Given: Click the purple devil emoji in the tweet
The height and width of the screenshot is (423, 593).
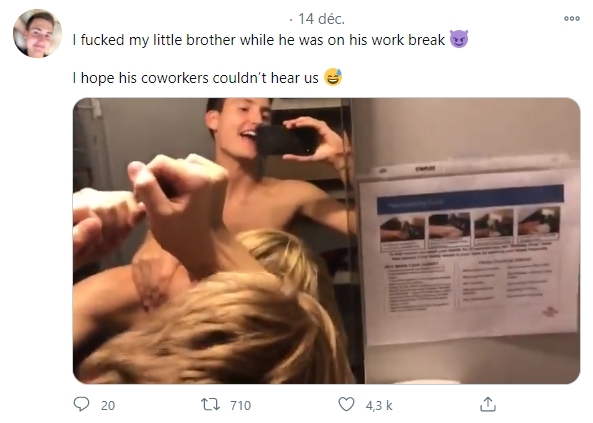Looking at the screenshot, I should click(459, 39).
